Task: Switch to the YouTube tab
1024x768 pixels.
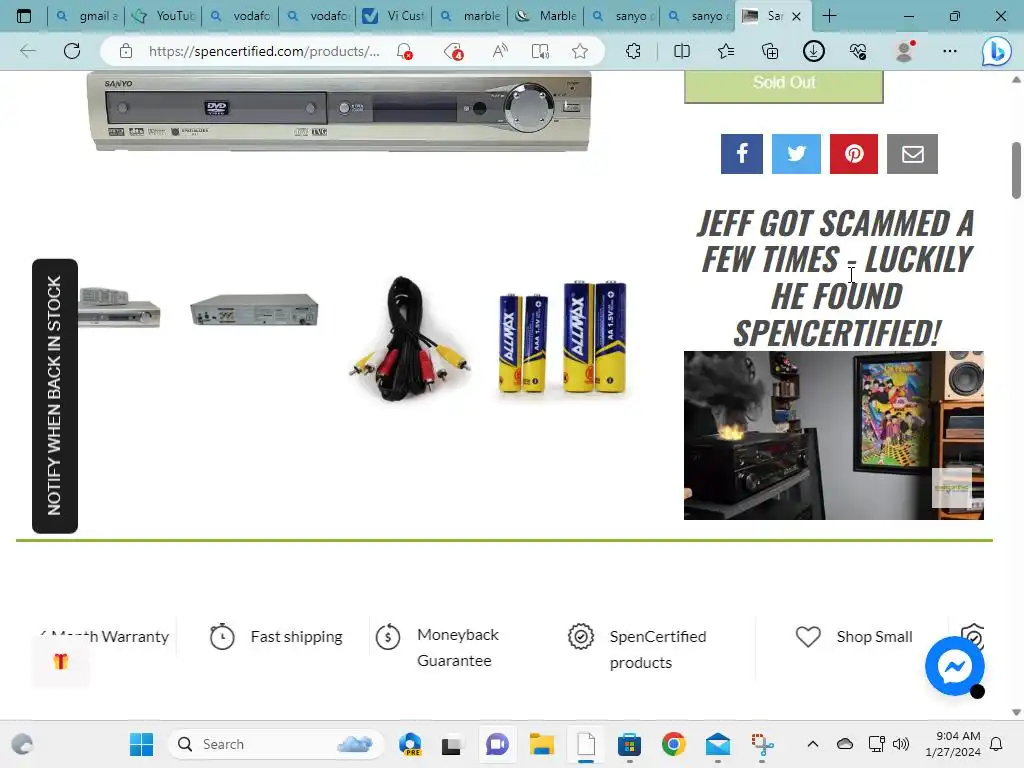Action: [163, 16]
